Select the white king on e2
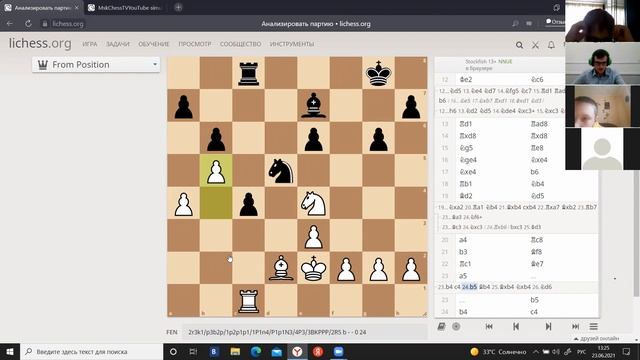This screenshot has height=360, width=640. coord(313,268)
